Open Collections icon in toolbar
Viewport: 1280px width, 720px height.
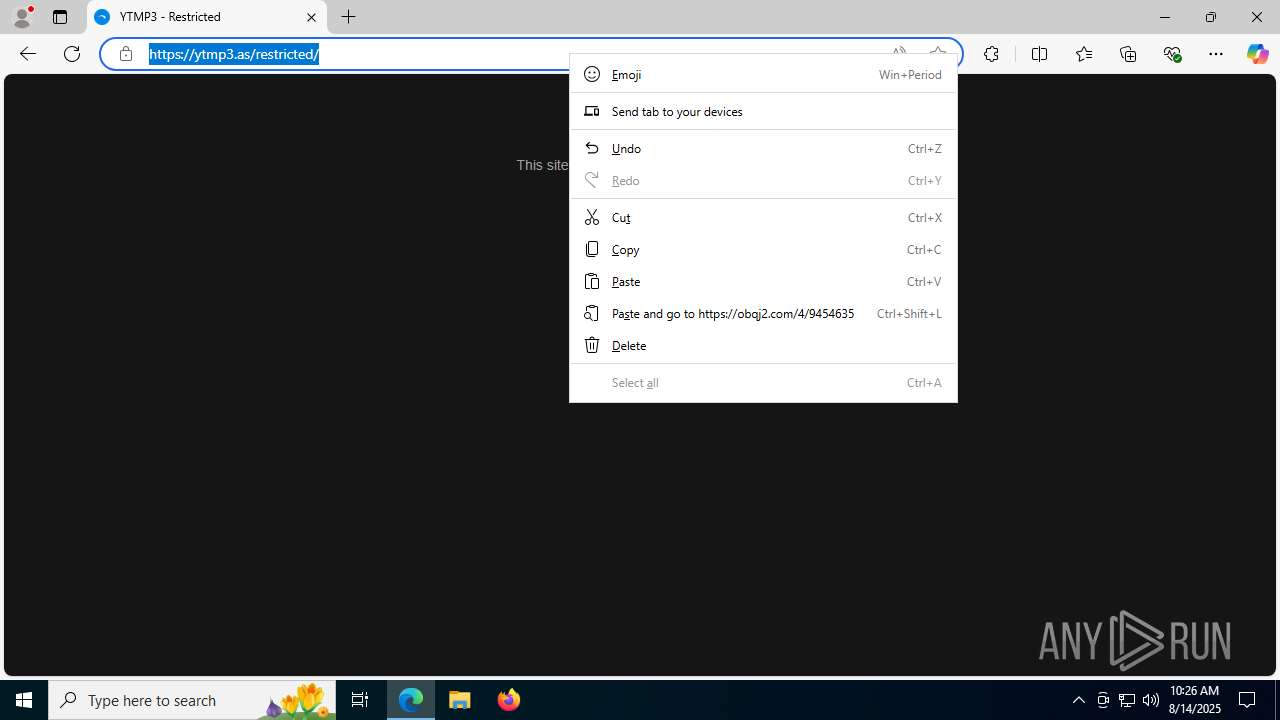click(x=1128, y=54)
